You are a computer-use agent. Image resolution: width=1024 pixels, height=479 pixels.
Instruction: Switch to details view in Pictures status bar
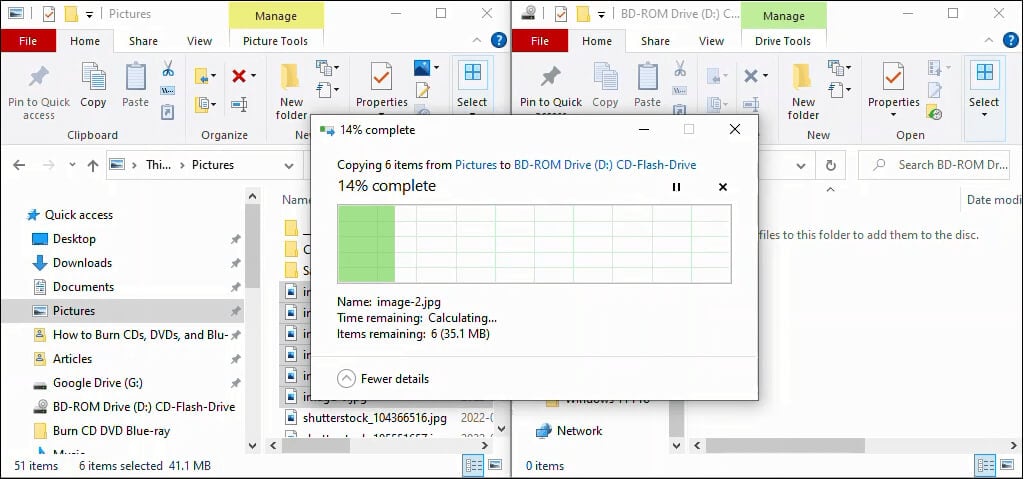[x=474, y=465]
